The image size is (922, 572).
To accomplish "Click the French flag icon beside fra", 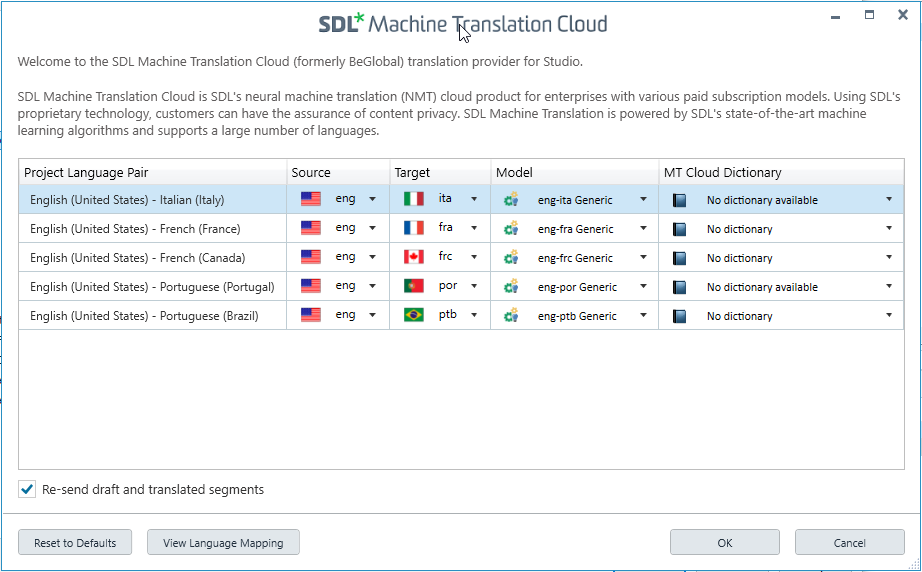I will click(x=414, y=228).
